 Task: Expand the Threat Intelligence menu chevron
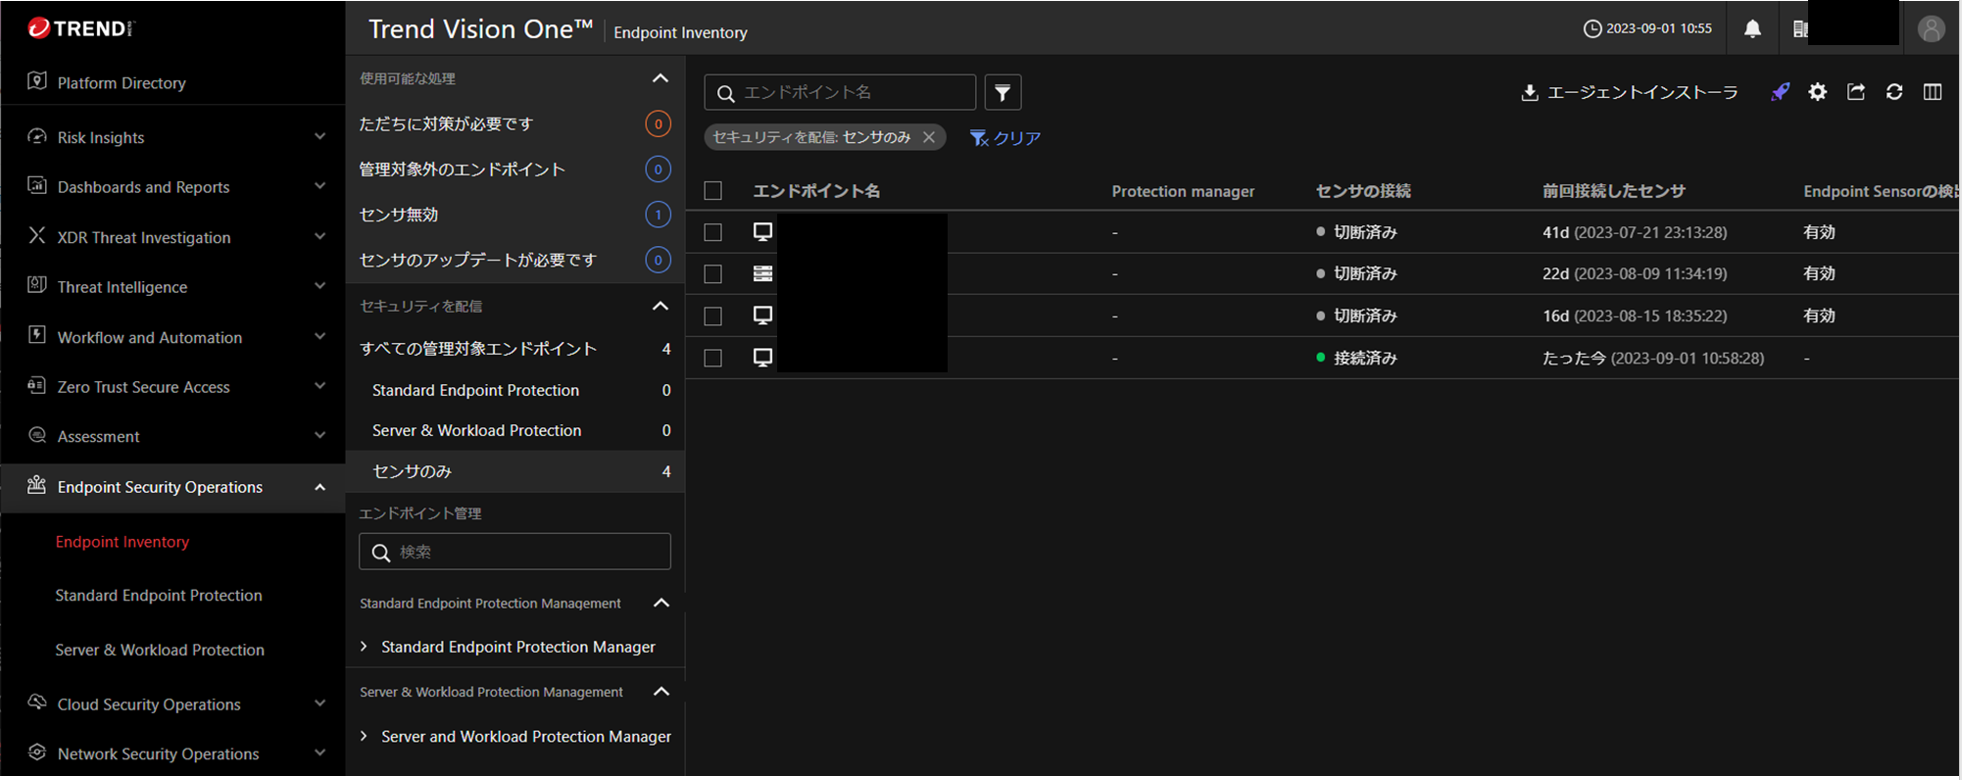pyautogui.click(x=320, y=286)
